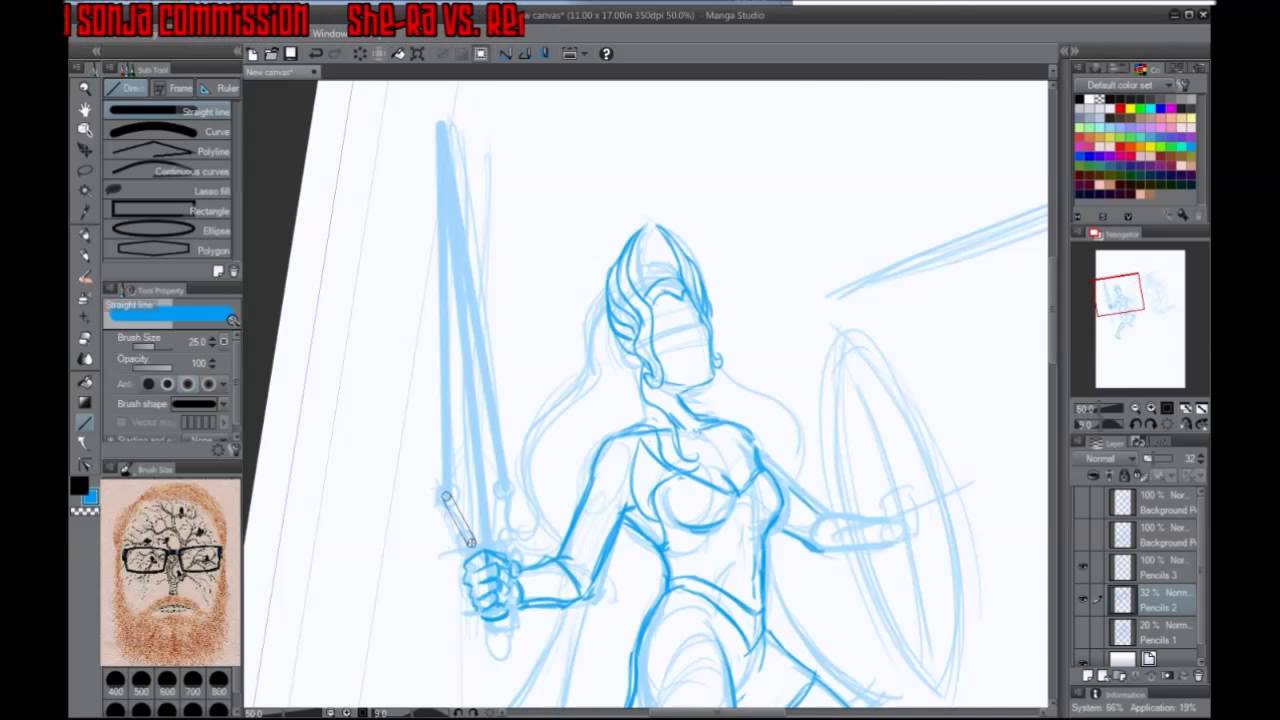Screen dimensions: 1280x720
Task: Select the Hand move tool
Action: click(x=85, y=109)
